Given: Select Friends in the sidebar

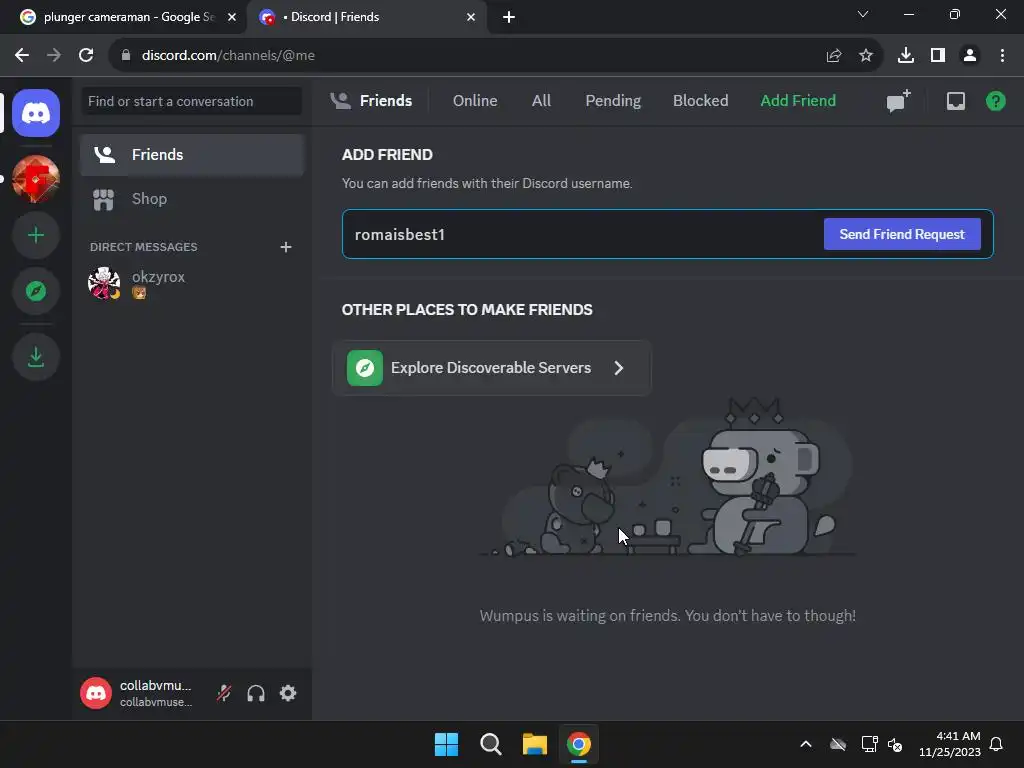Looking at the screenshot, I should point(192,155).
